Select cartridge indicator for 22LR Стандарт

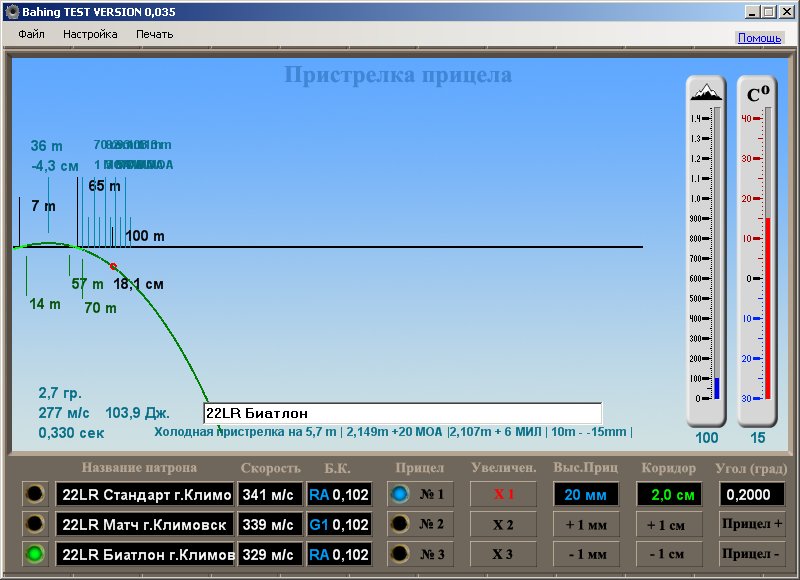35,494
